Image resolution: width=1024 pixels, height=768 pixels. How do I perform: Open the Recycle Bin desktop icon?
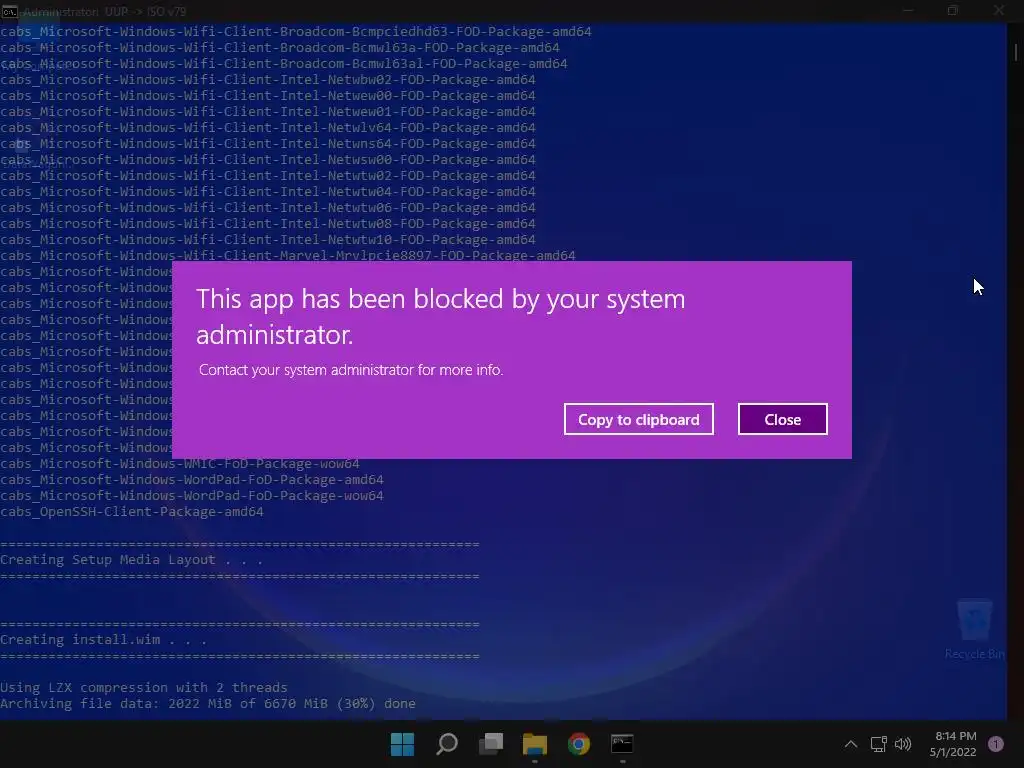[x=974, y=628]
